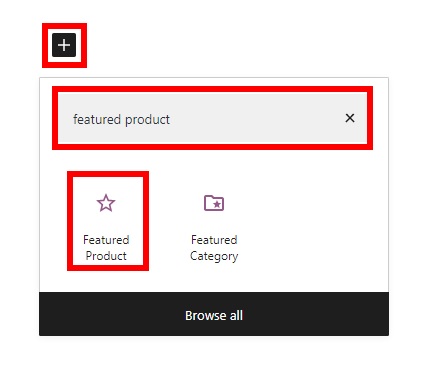Insert the Featured Product block
Image resolution: width=421 pixels, height=386 pixels.
[x=108, y=221]
